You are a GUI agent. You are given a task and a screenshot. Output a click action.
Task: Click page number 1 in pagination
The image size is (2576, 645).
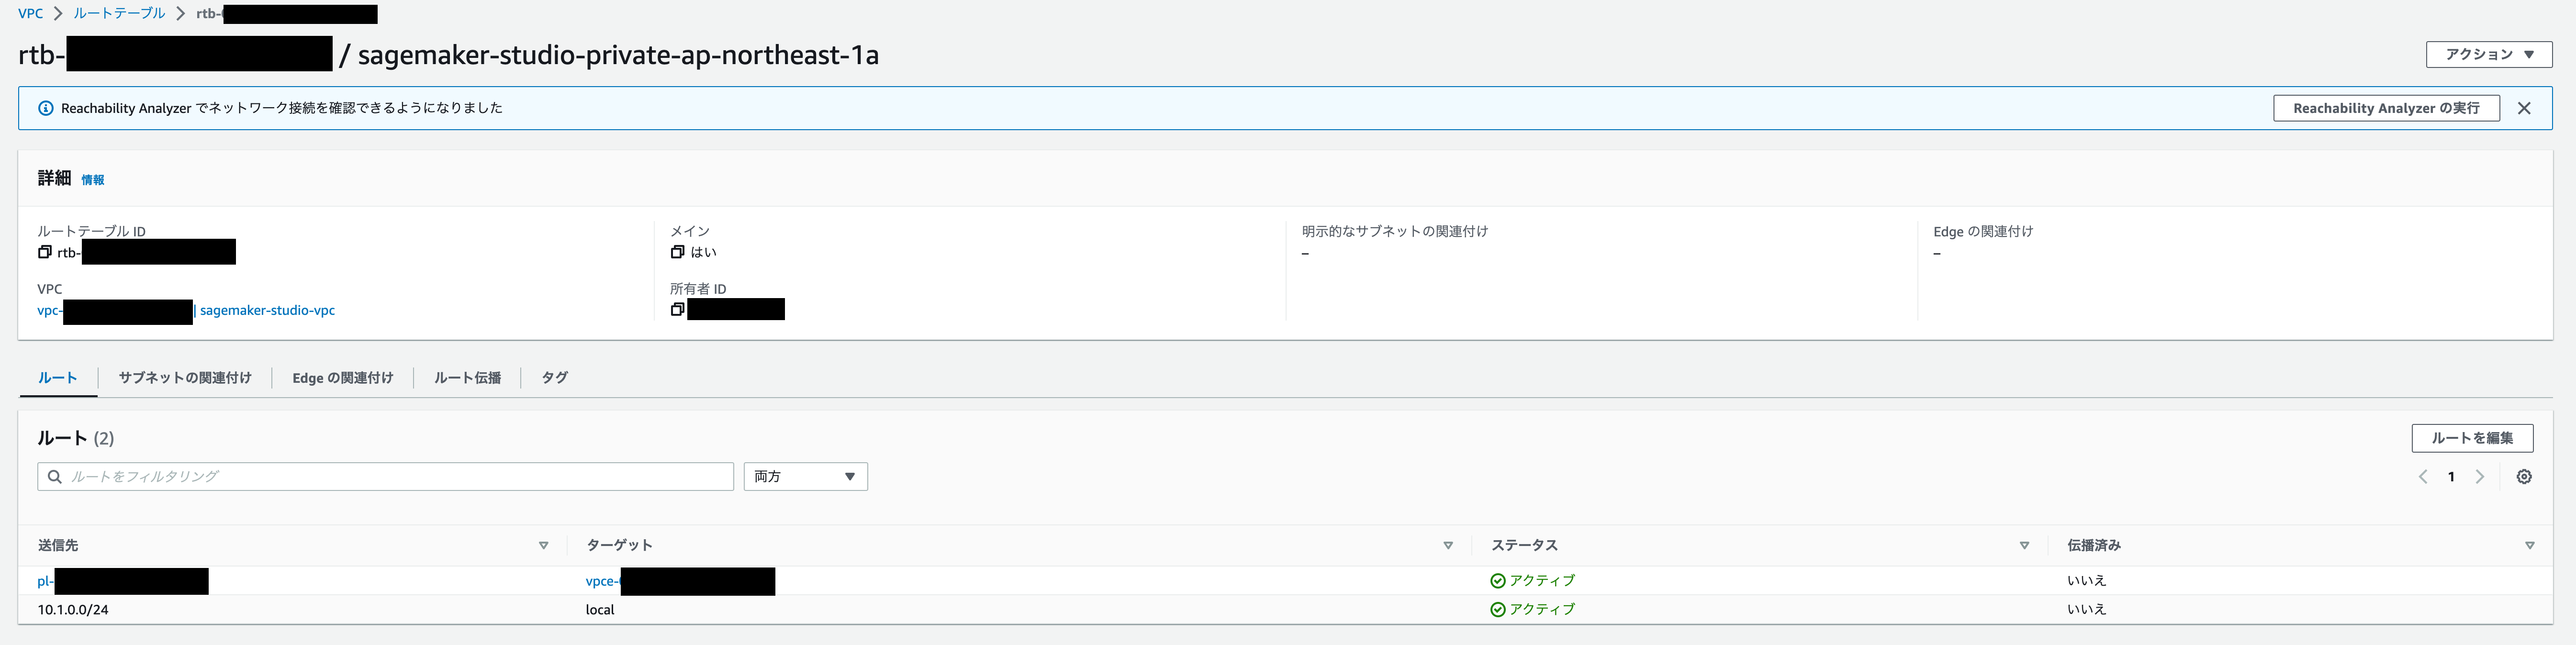point(2451,477)
